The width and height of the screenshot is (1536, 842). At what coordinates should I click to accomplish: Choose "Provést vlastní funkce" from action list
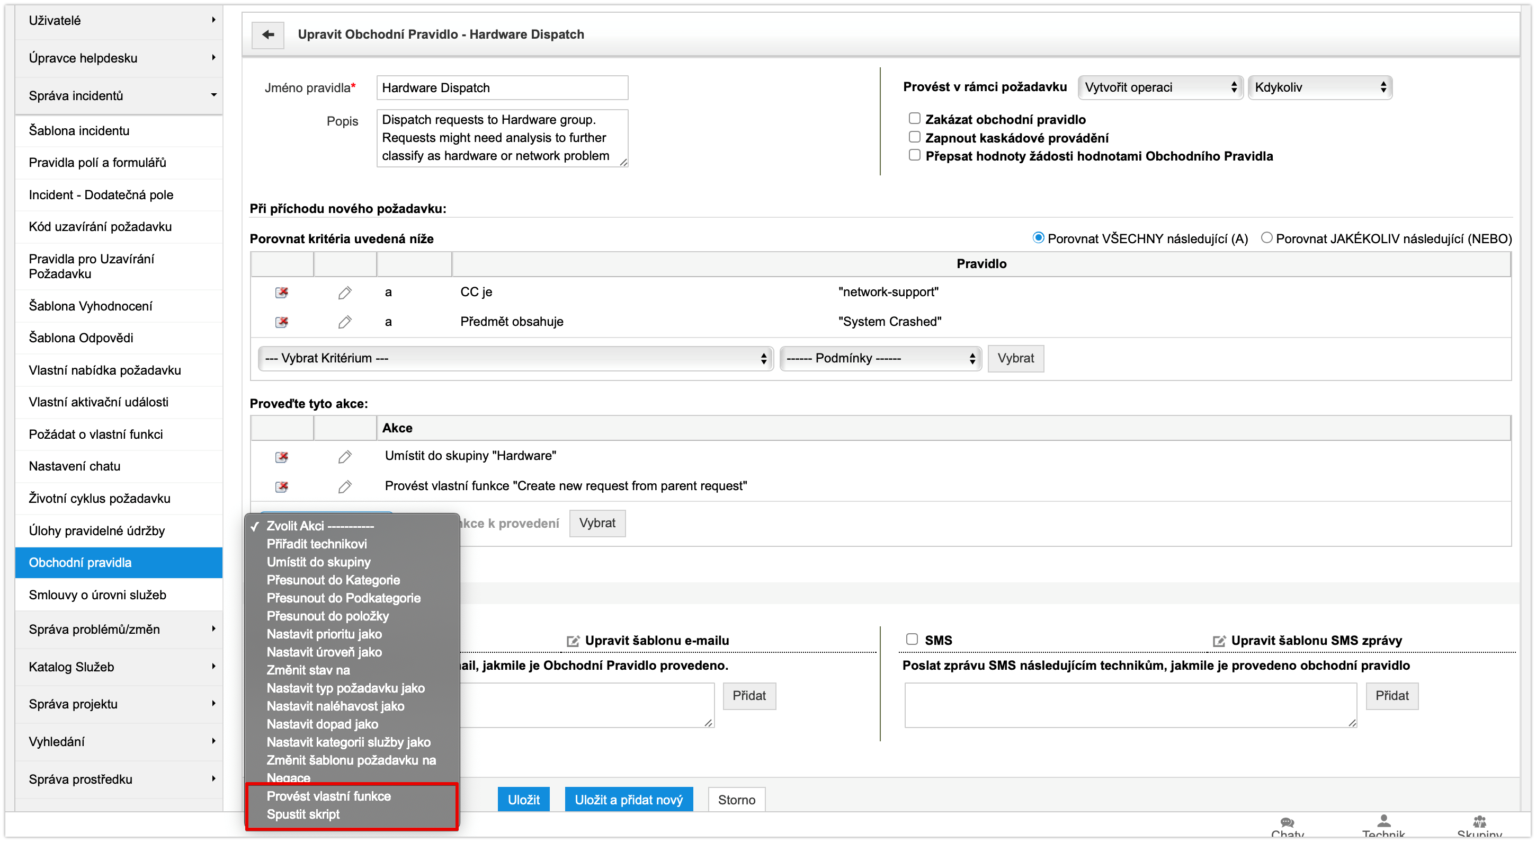tap(329, 796)
